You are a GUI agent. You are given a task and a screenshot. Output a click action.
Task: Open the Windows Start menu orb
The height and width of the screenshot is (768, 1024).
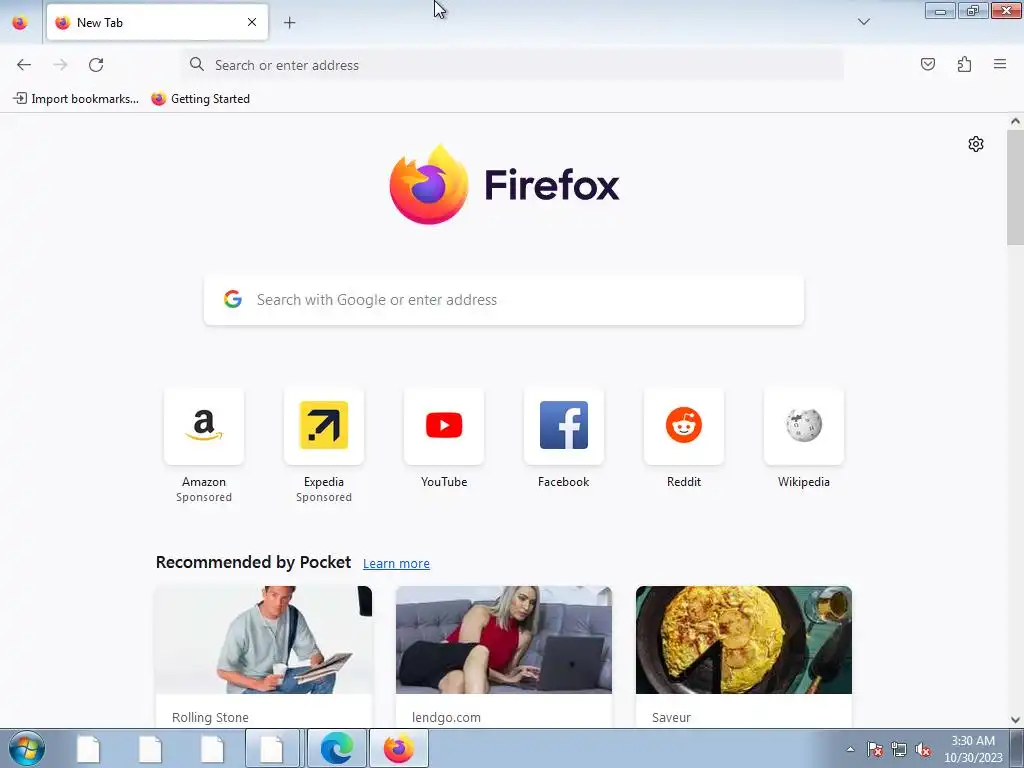coord(26,748)
